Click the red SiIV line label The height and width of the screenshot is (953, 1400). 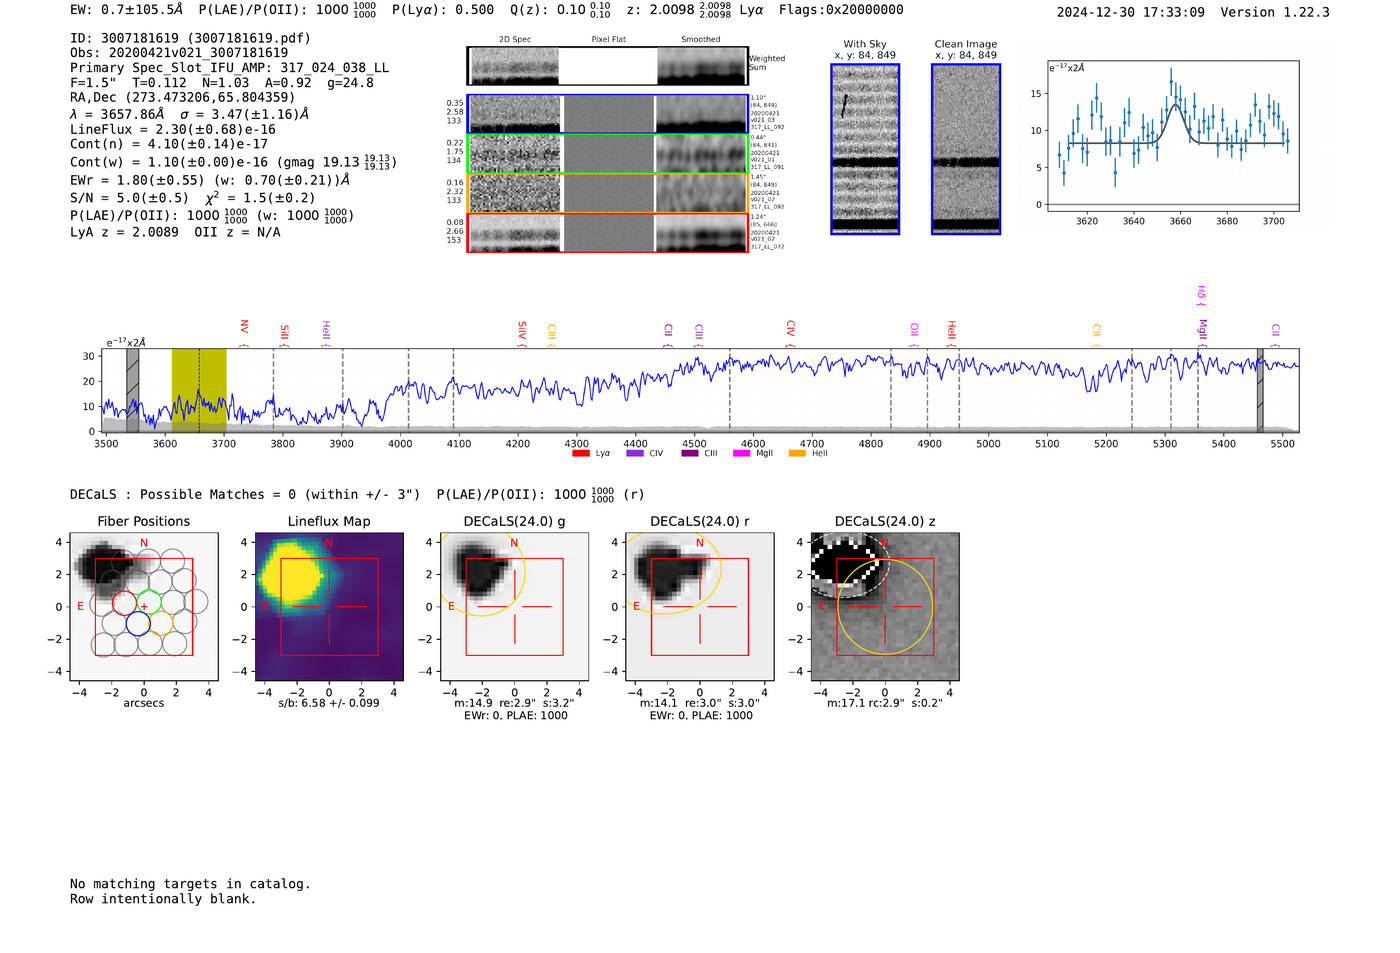[522, 332]
